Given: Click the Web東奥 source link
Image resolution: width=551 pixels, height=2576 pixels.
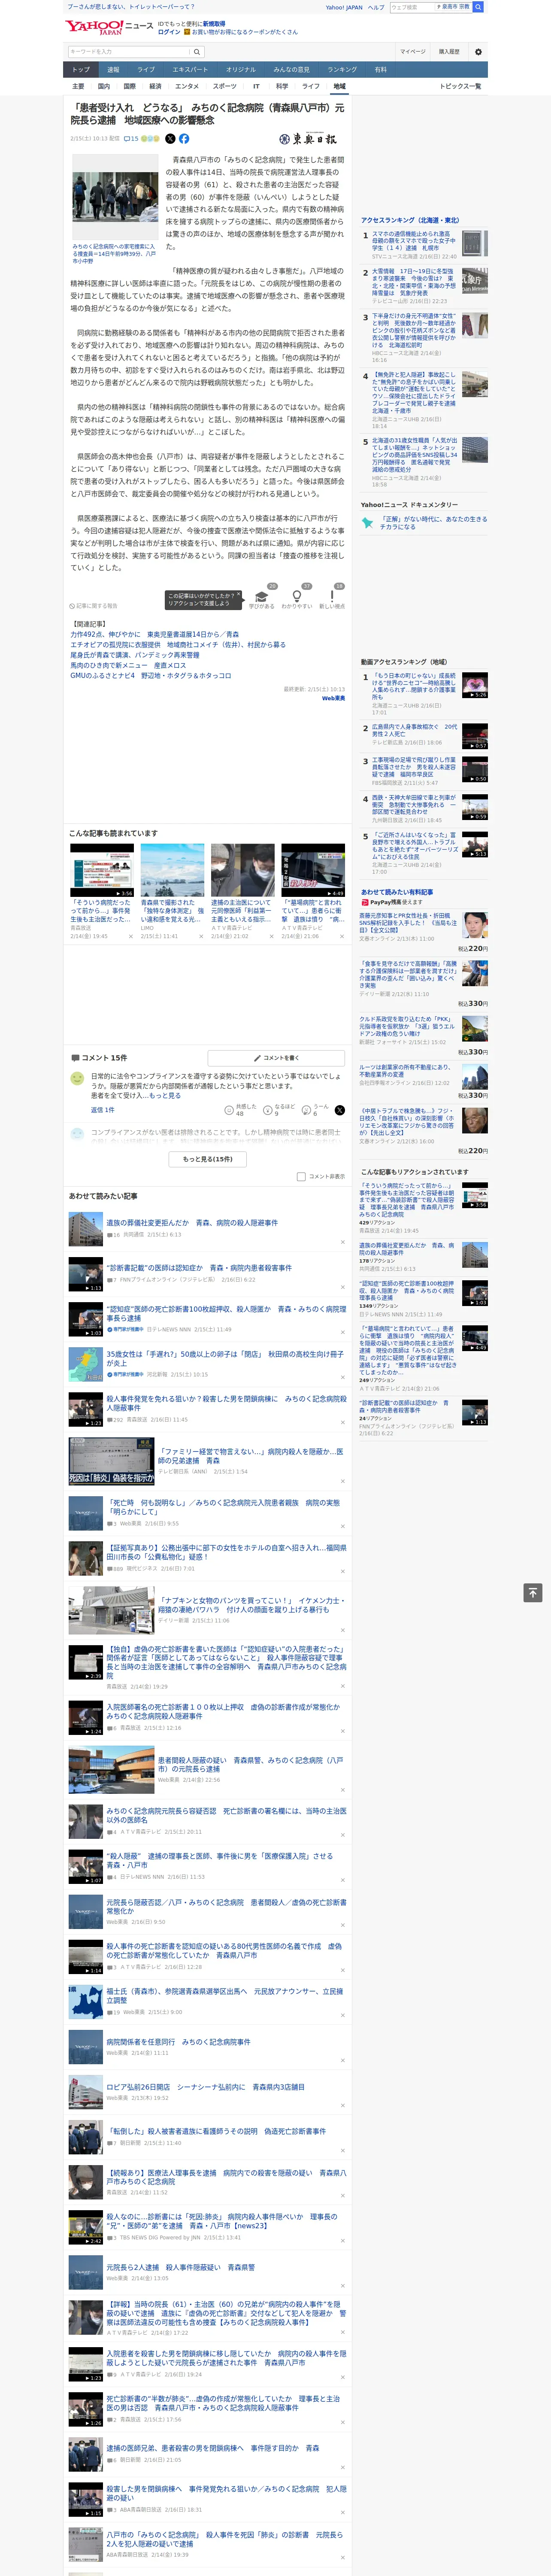Looking at the screenshot, I should pos(333,698).
